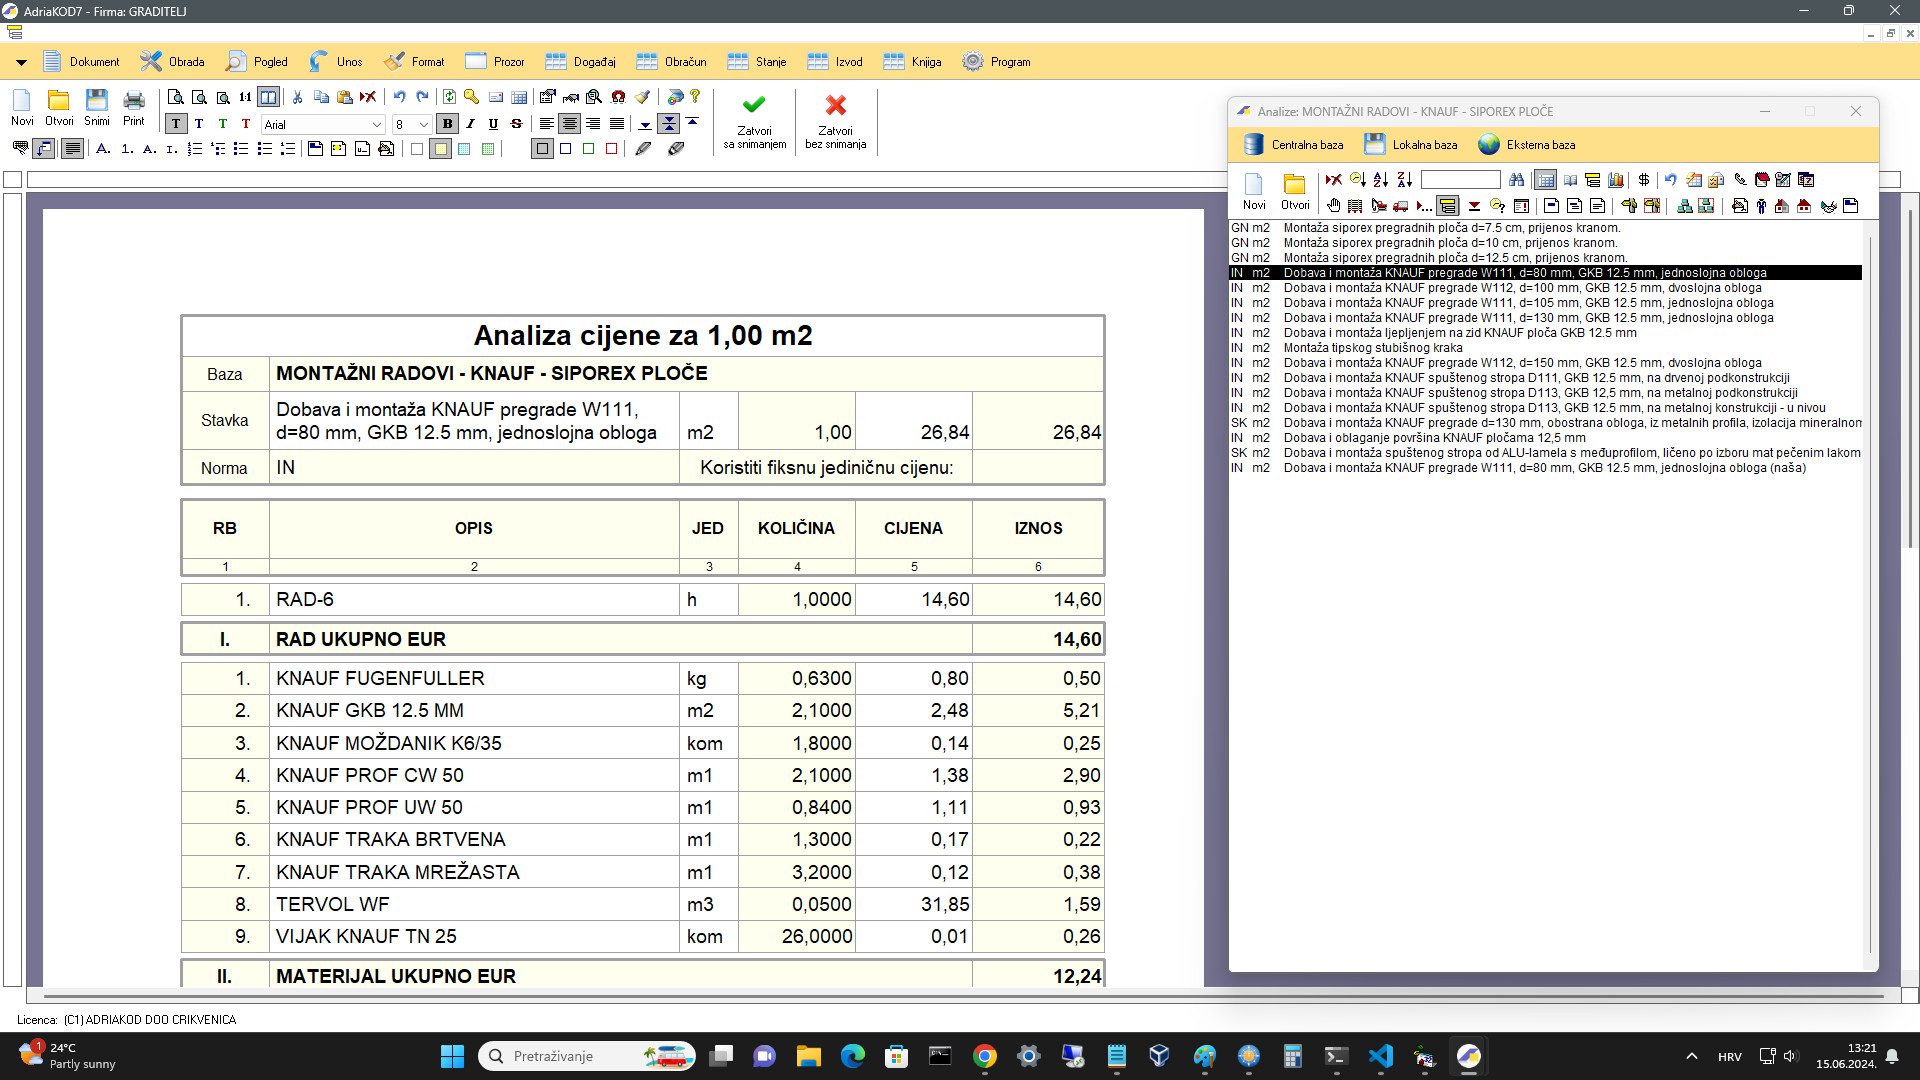The image size is (1920, 1080).
Task: Select the yellow cell background swatch
Action: point(440,149)
